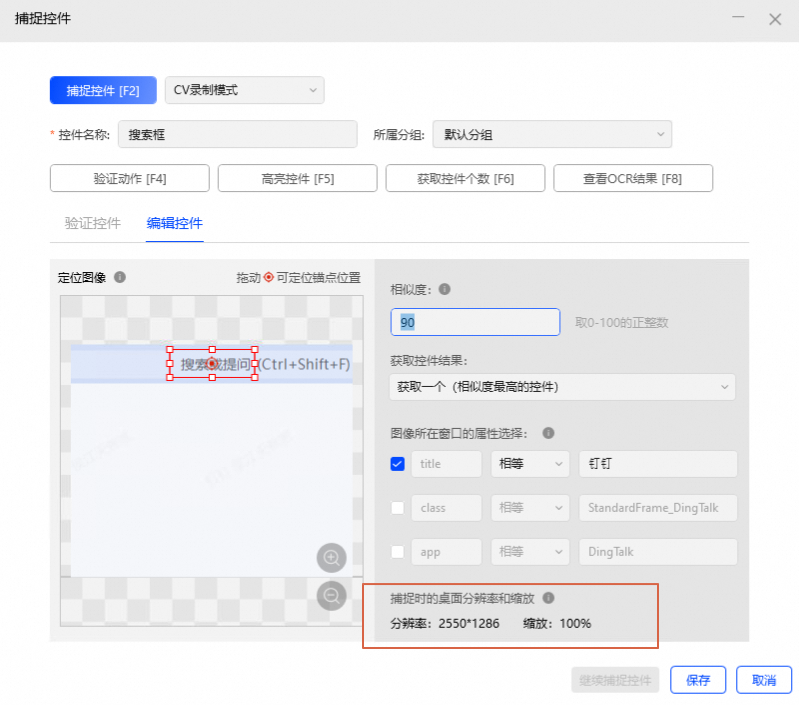Click the red anchor point in image
Image resolution: width=799 pixels, height=705 pixels.
212,364
